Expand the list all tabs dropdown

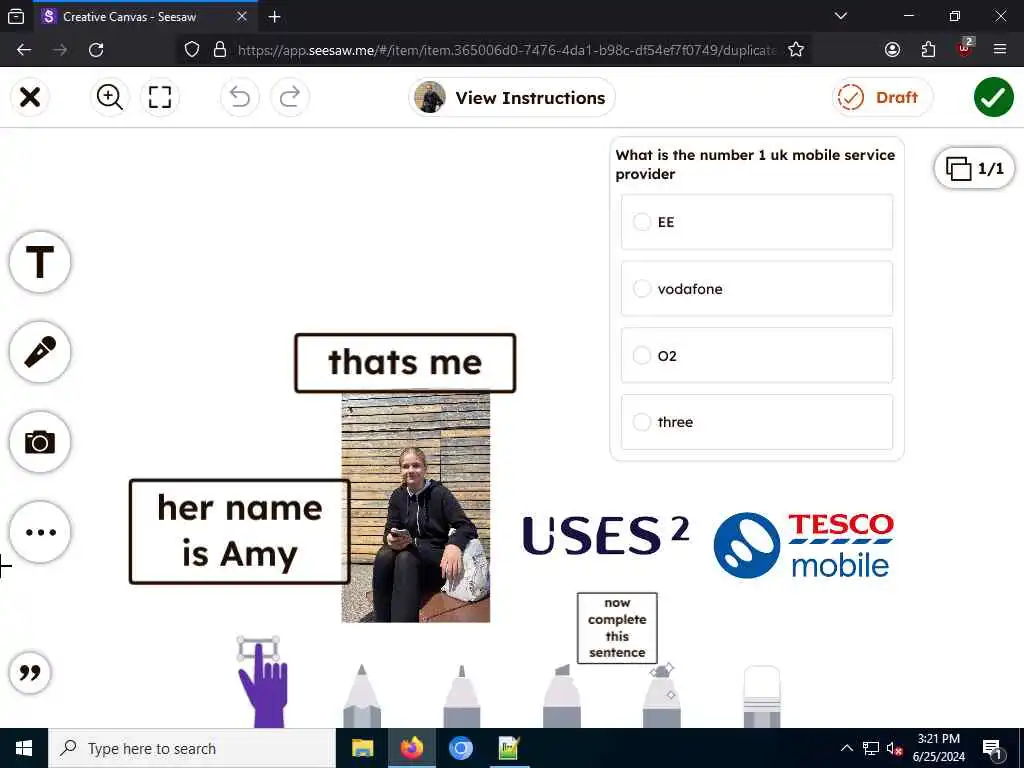click(840, 16)
